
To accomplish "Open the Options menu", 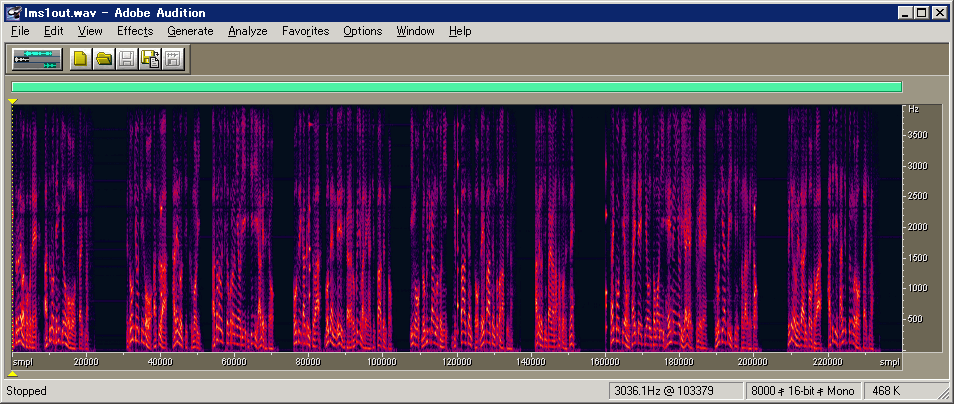I will point(363,31).
